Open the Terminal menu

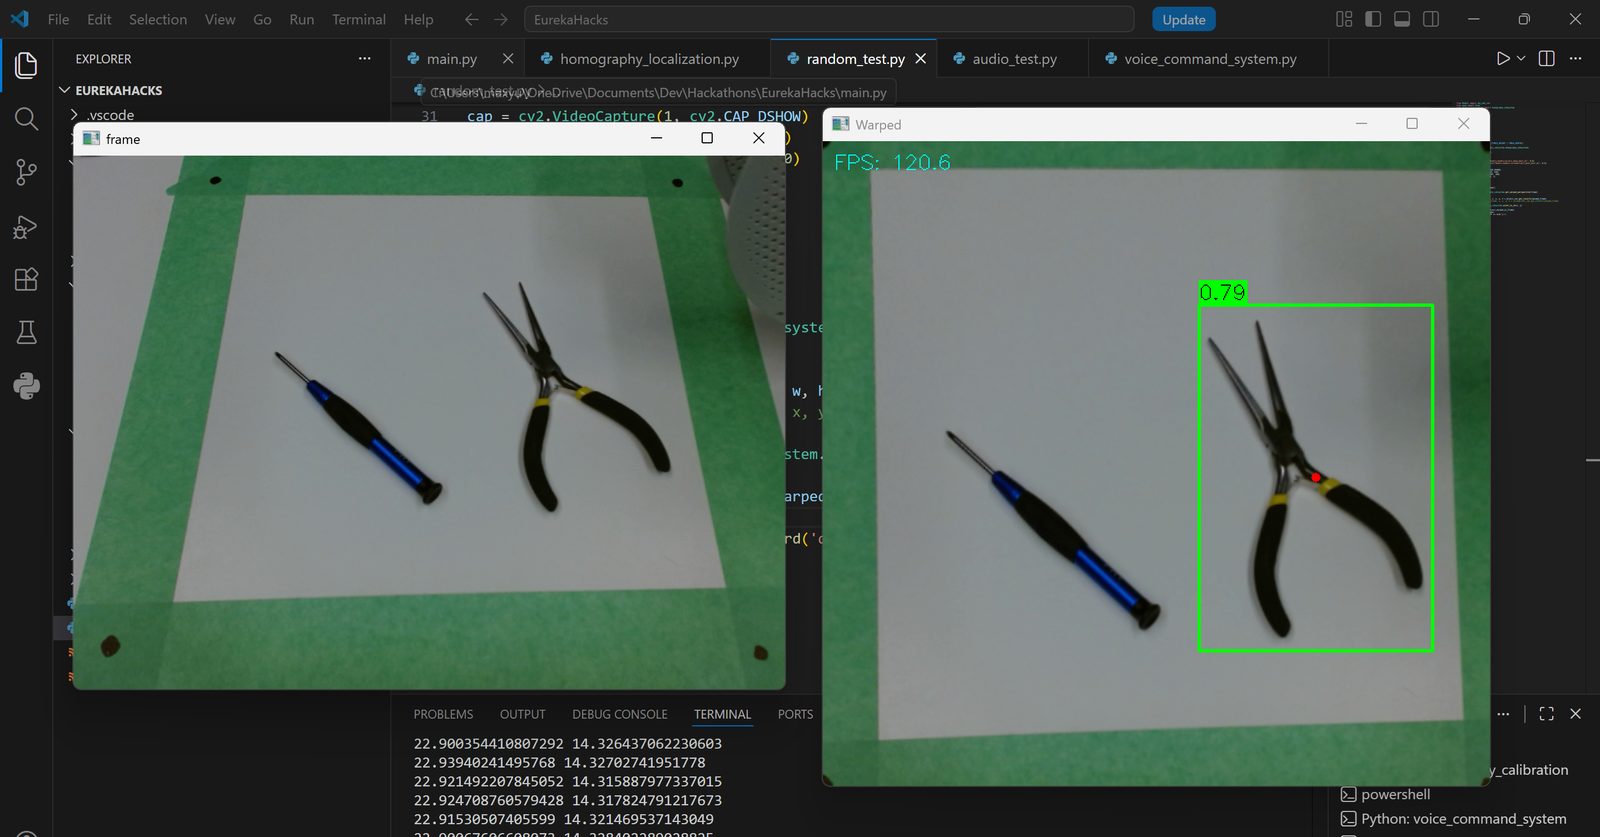pyautogui.click(x=359, y=19)
